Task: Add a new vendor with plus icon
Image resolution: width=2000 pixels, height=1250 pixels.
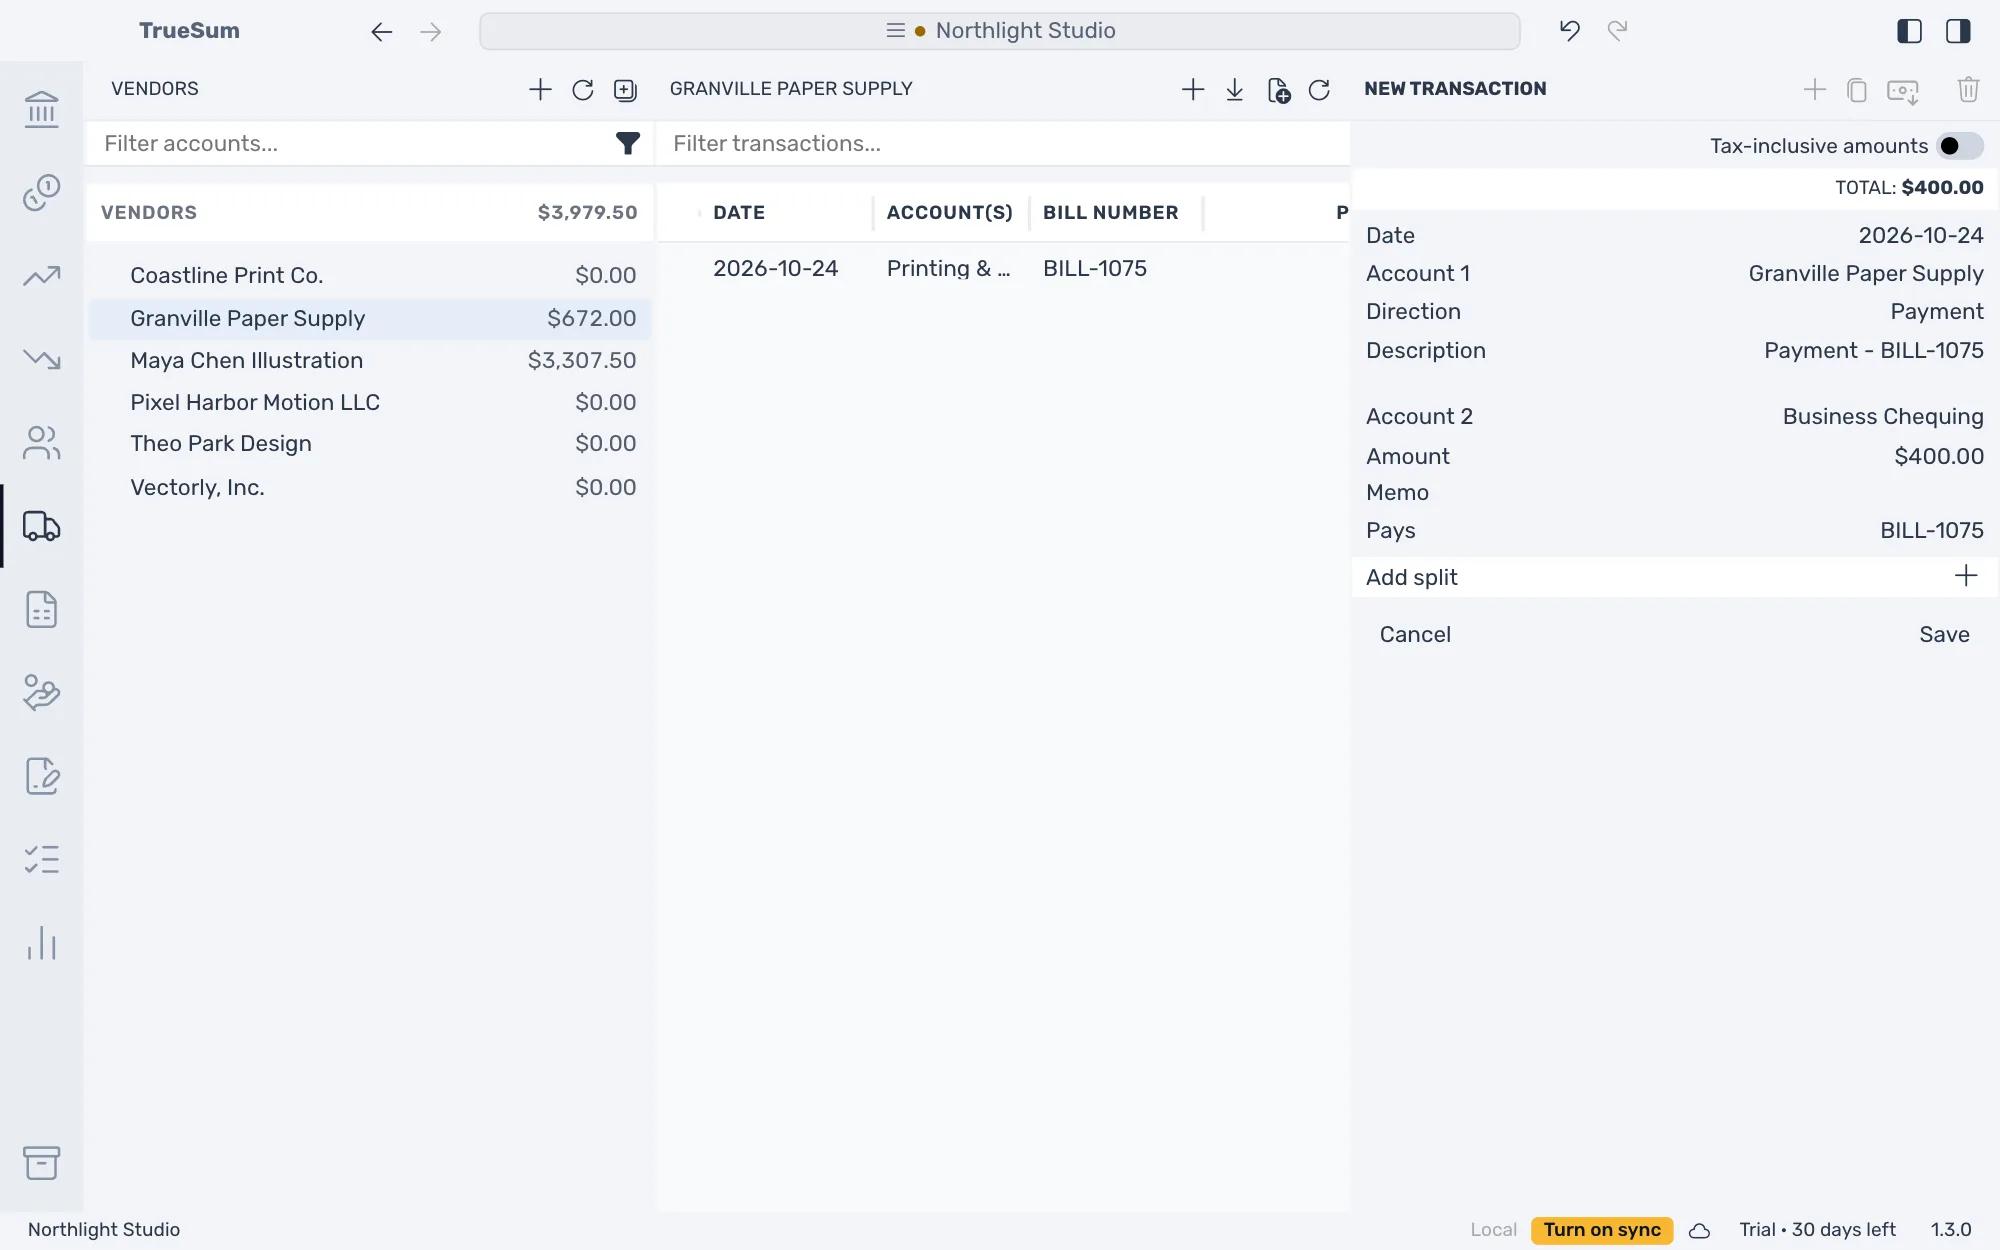Action: coord(540,89)
